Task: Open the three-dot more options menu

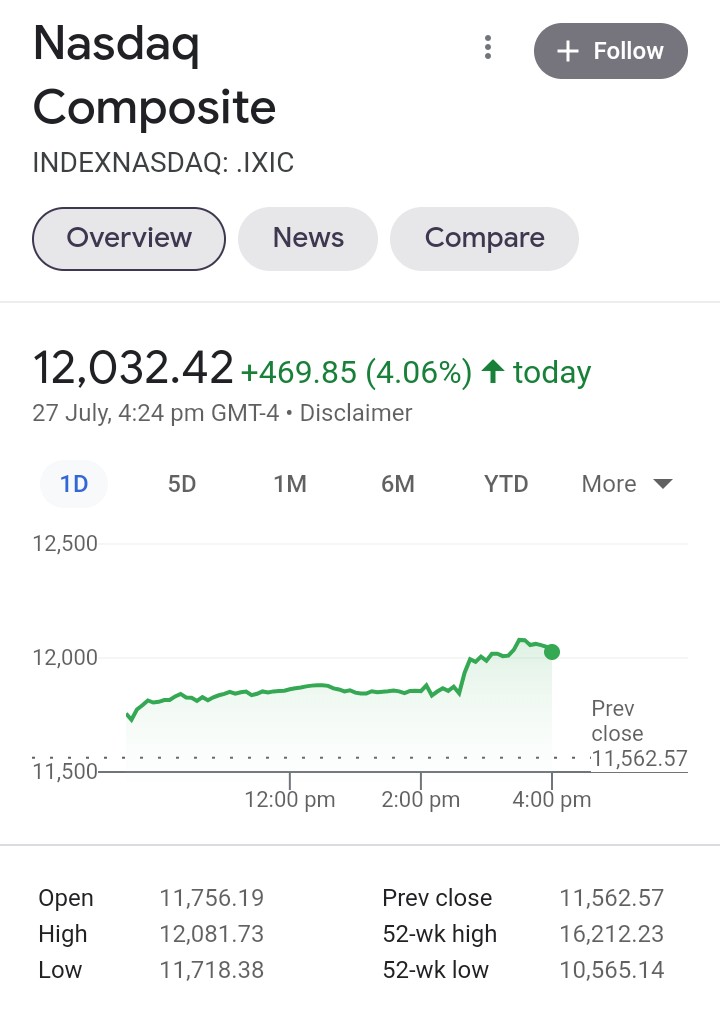Action: pos(487,47)
